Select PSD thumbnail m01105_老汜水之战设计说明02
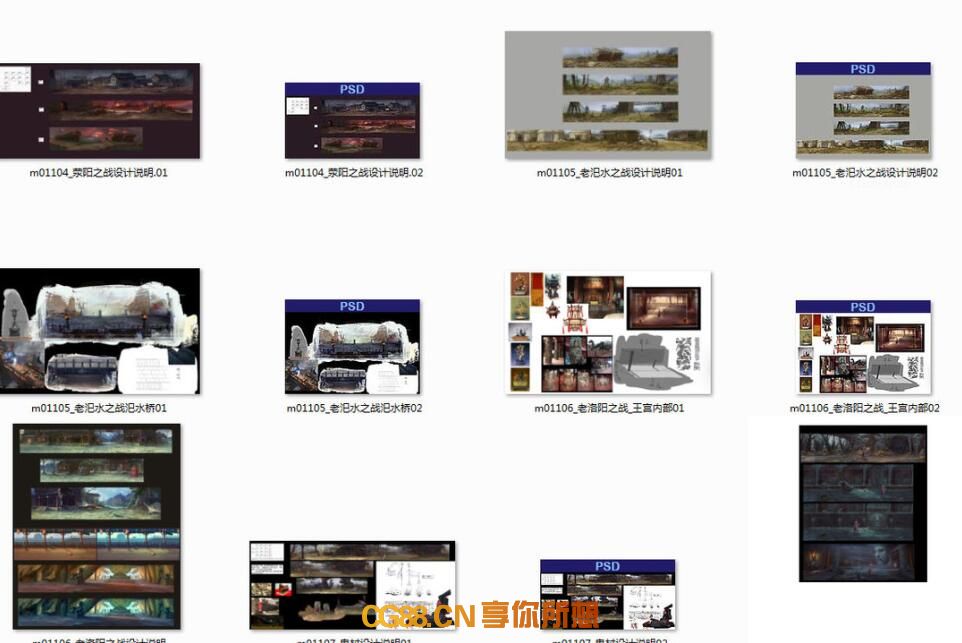This screenshot has width=962, height=643. (863, 109)
